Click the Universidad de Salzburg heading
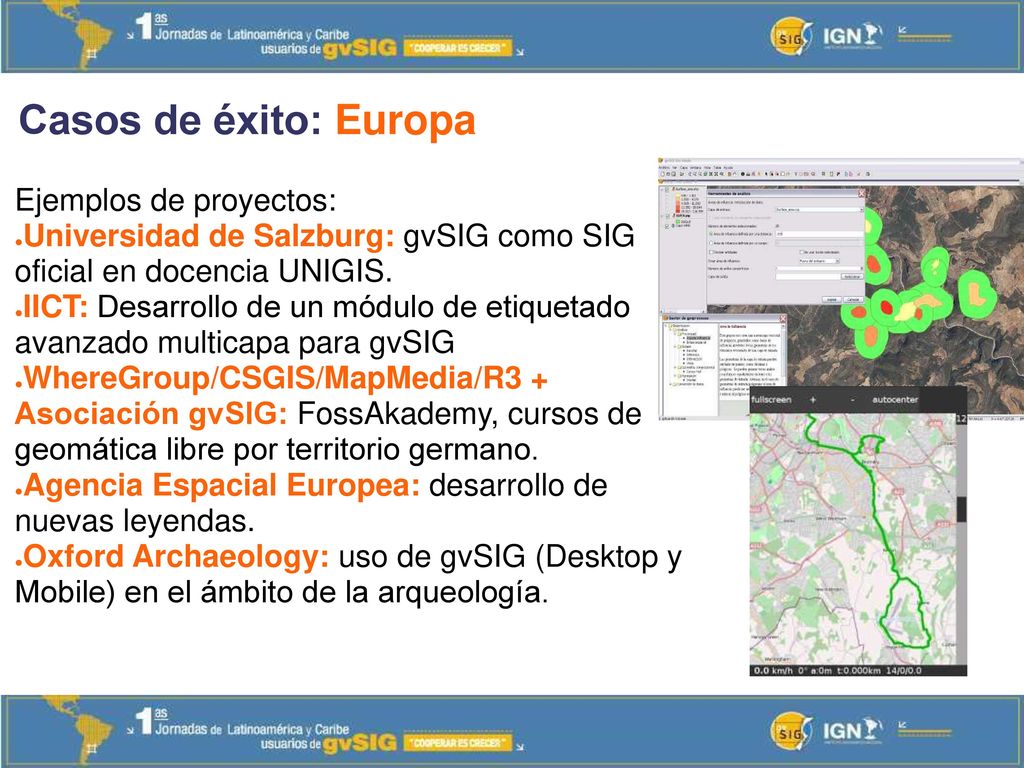Screen dimensions: 1024x768 click(x=209, y=236)
